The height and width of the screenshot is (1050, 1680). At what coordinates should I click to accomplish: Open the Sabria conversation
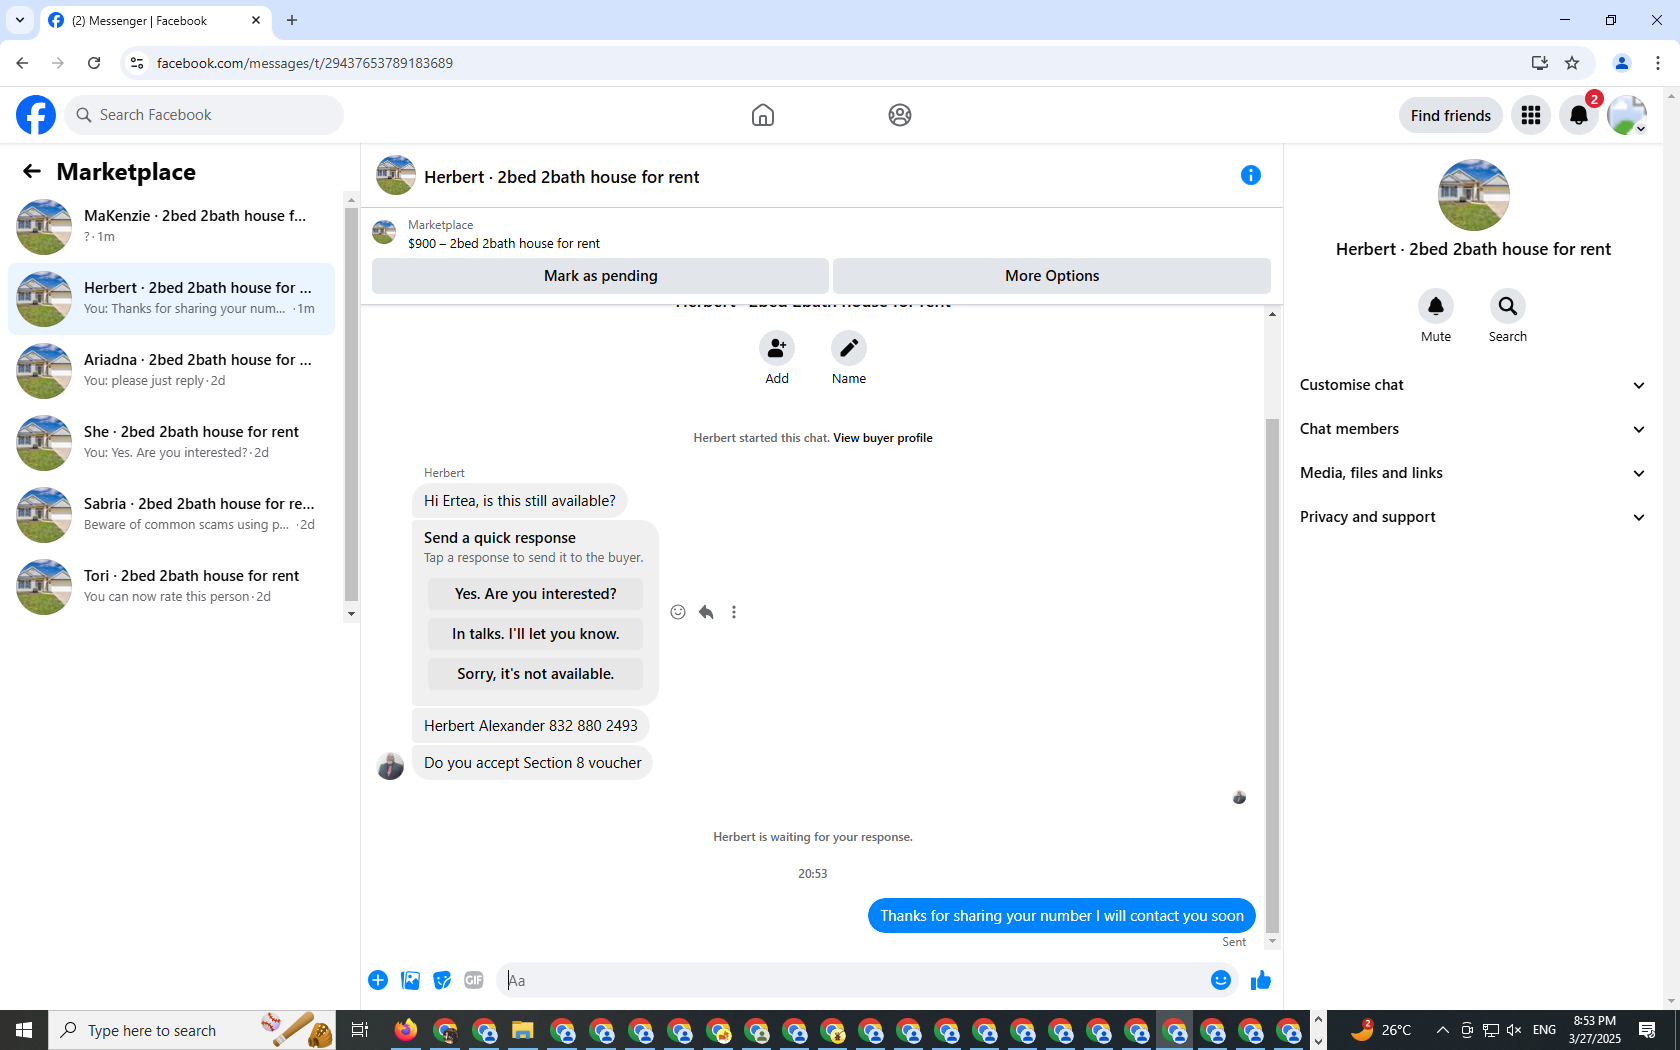click(x=171, y=515)
